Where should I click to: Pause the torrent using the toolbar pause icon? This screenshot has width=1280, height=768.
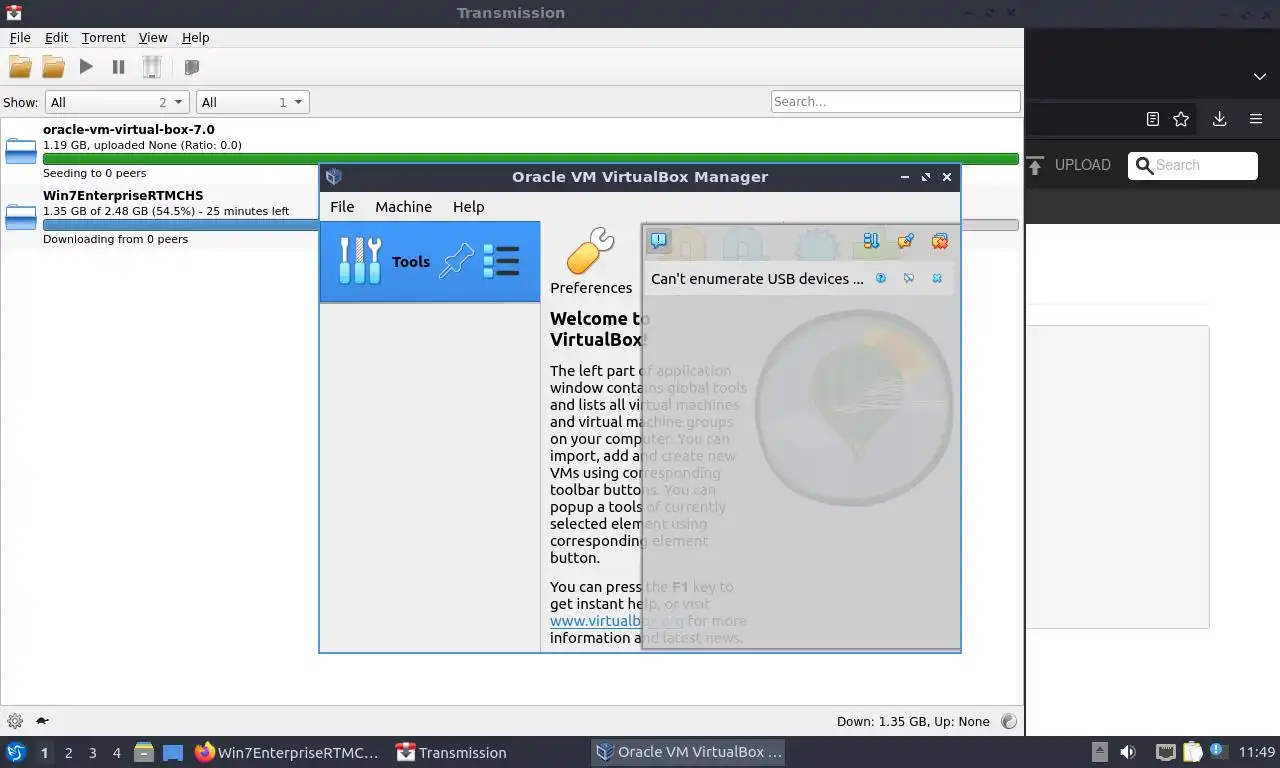click(x=118, y=67)
